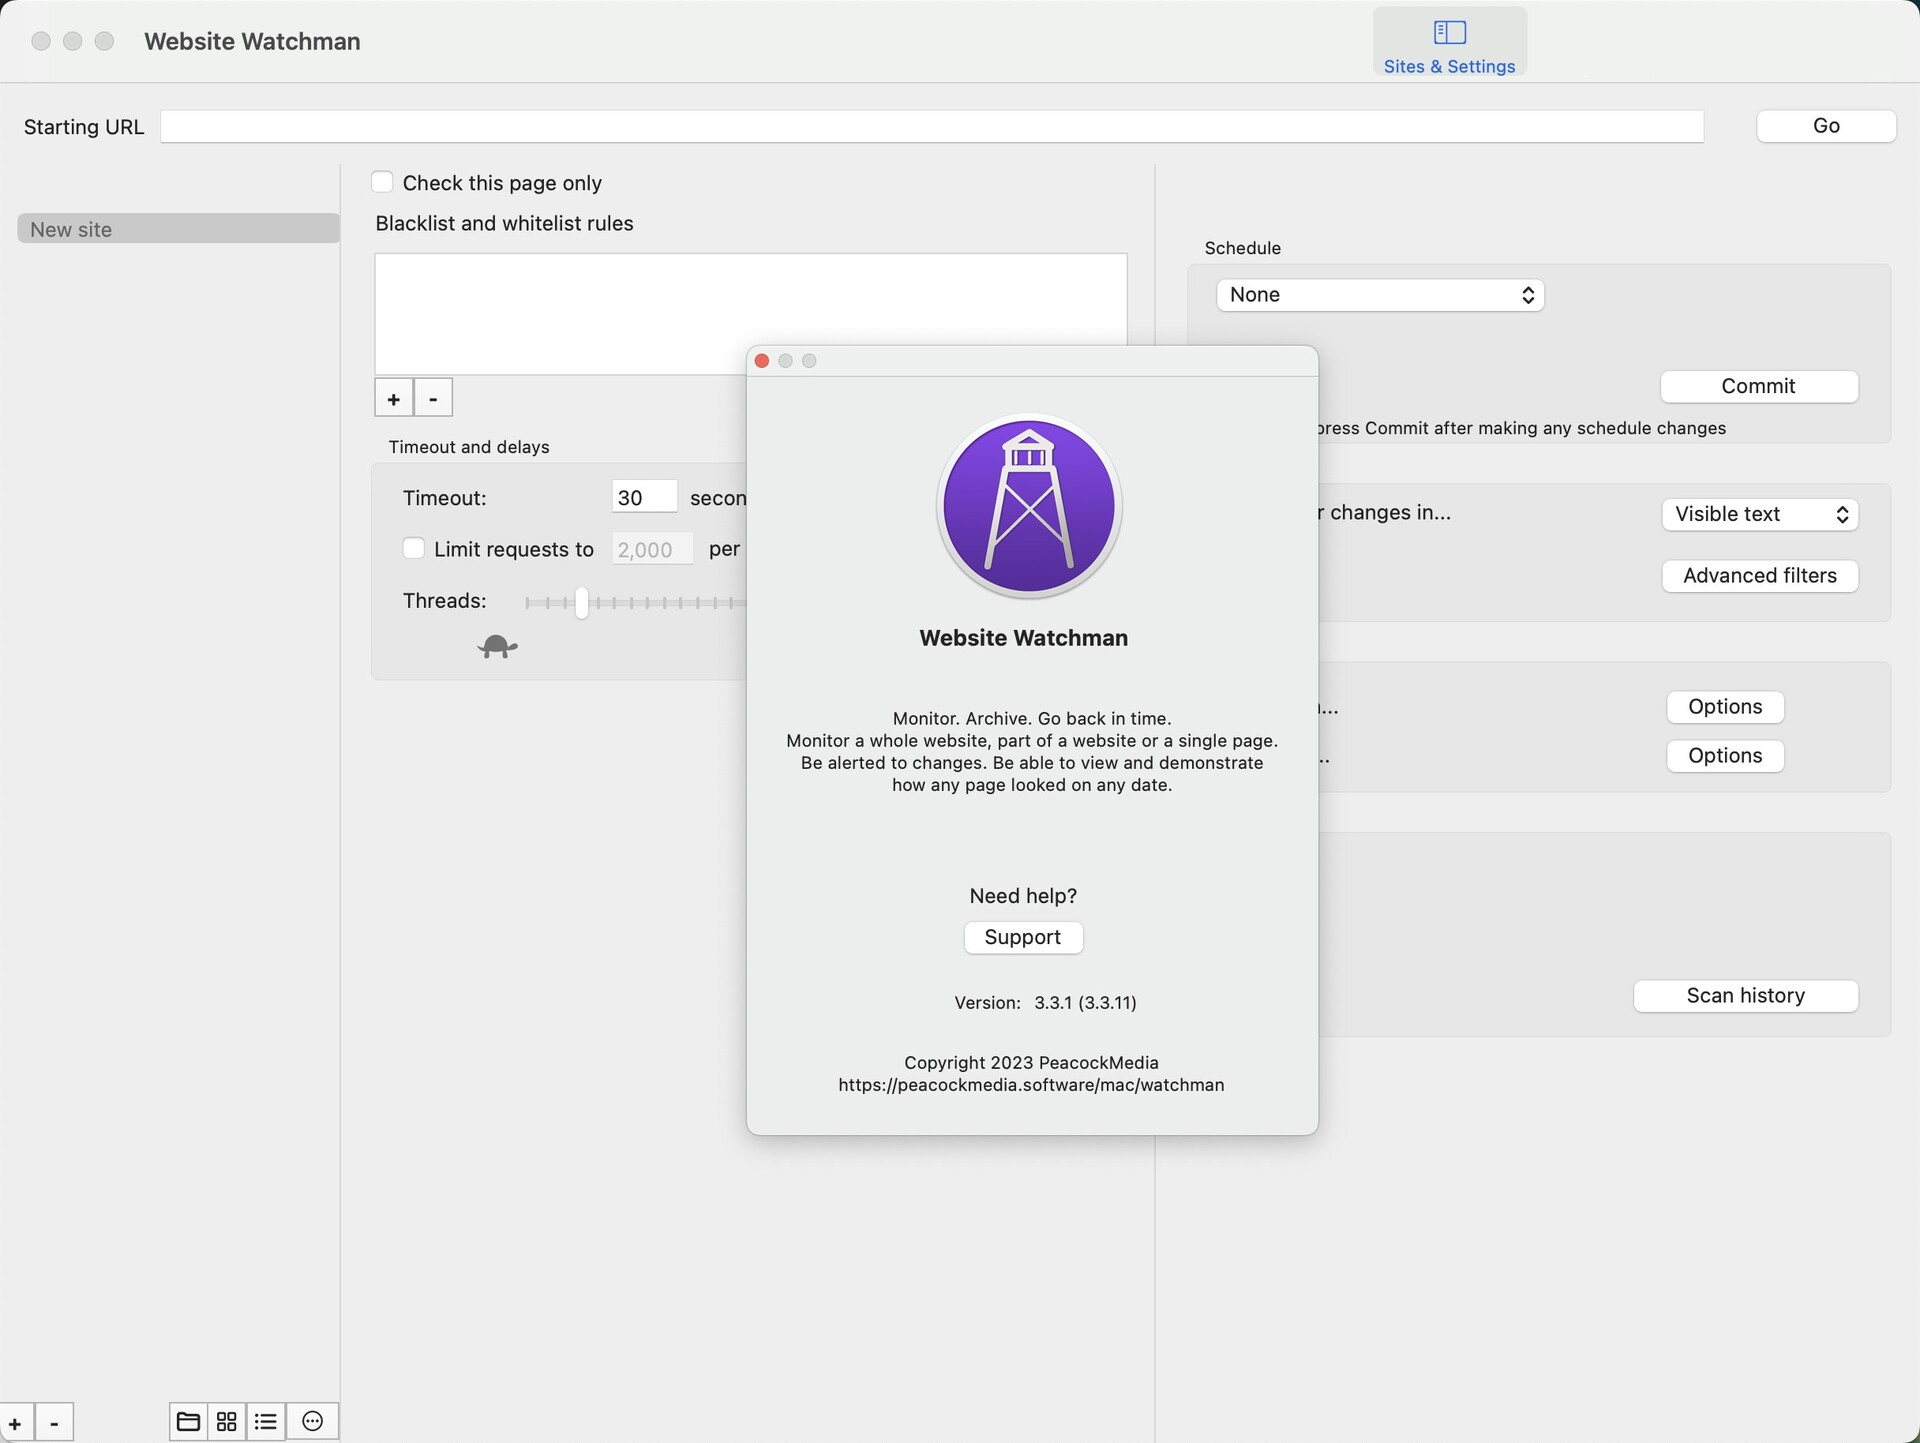Switch to grid view in bottom toolbar
The height and width of the screenshot is (1443, 1920).
pos(226,1421)
